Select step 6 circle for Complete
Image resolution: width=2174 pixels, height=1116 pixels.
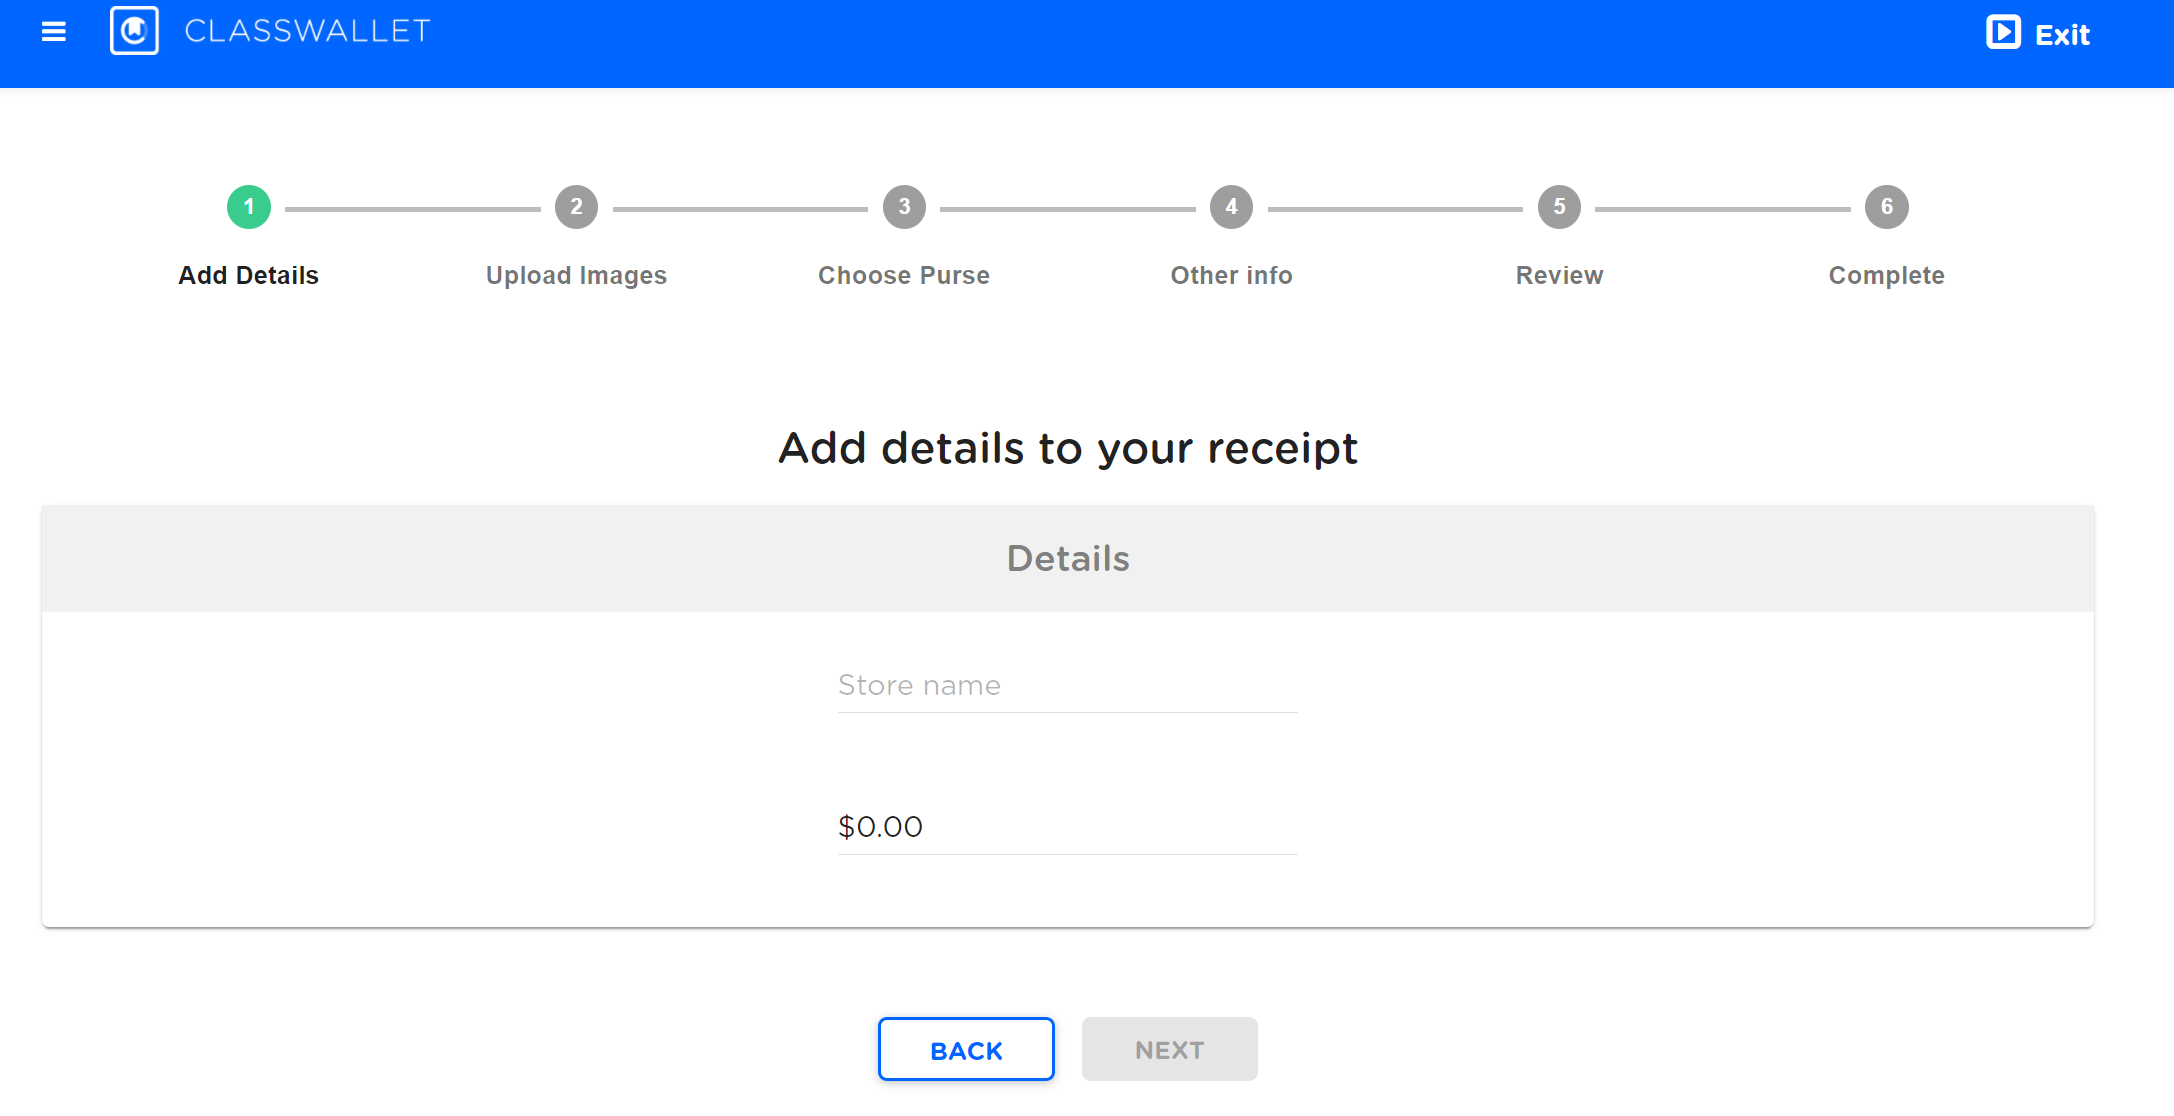point(1887,207)
